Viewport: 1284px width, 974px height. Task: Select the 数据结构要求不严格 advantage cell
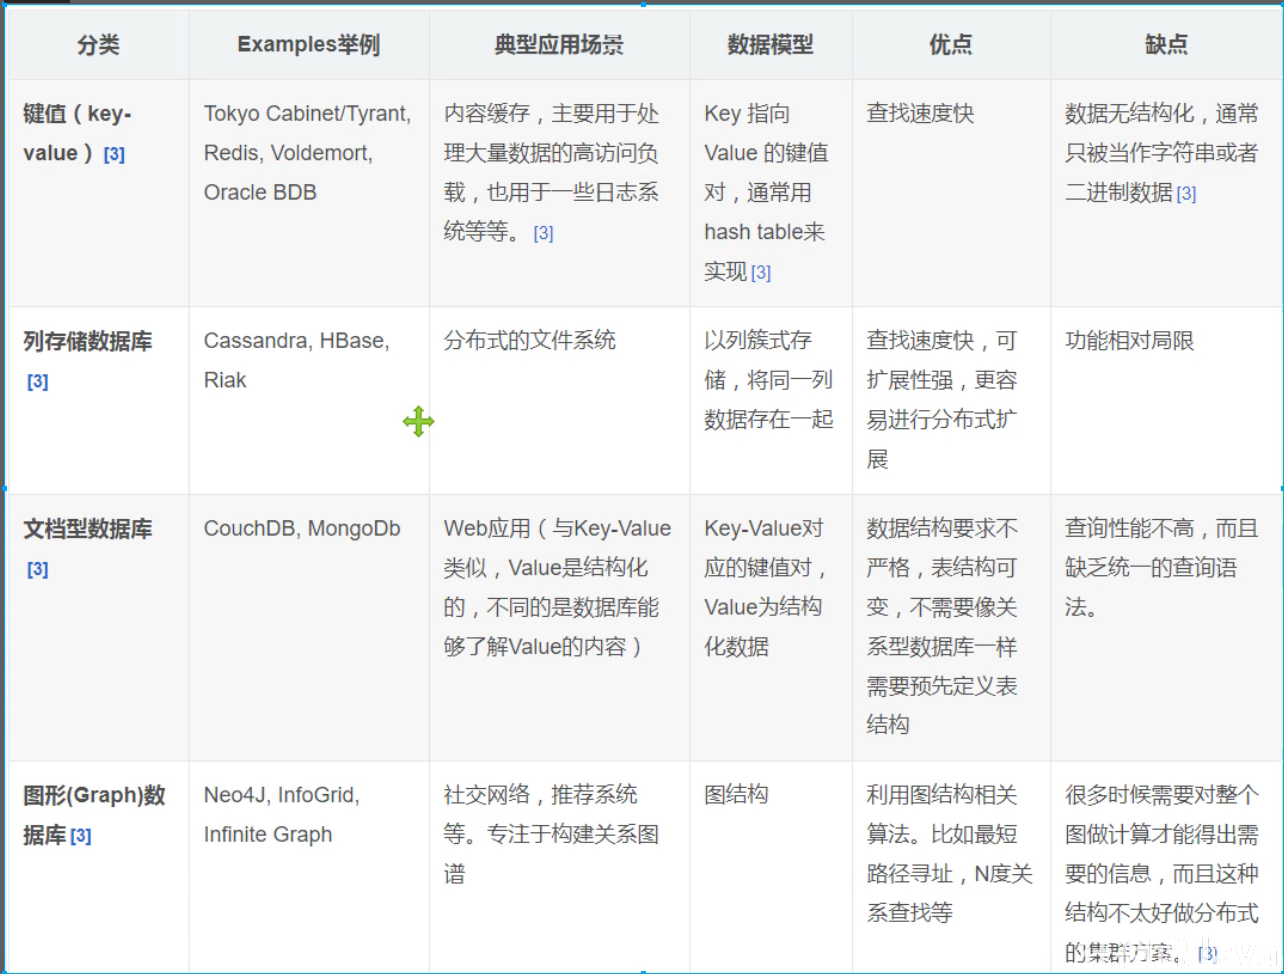tap(951, 627)
